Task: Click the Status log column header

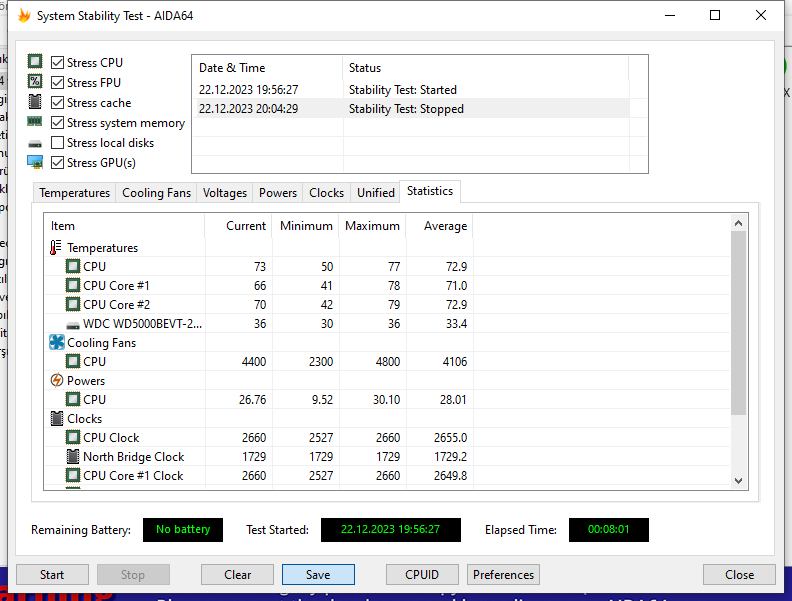Action: [485, 68]
